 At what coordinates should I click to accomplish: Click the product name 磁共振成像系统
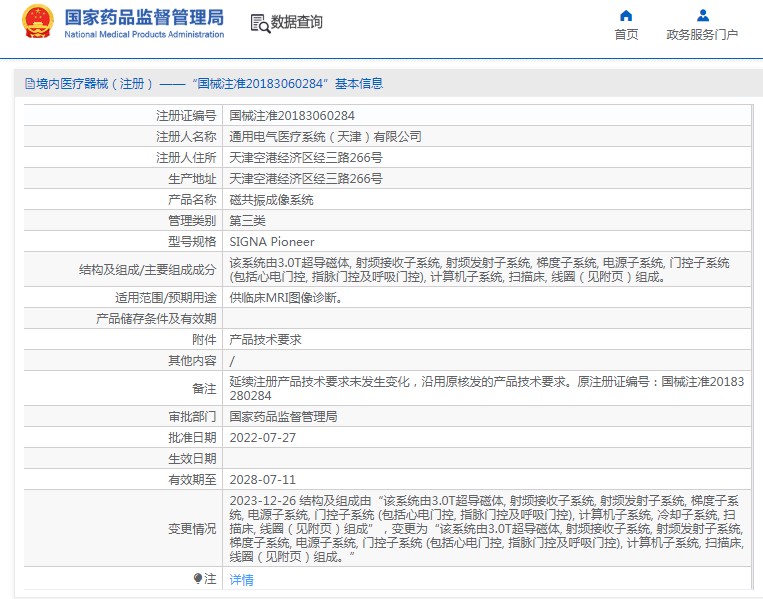(x=271, y=200)
